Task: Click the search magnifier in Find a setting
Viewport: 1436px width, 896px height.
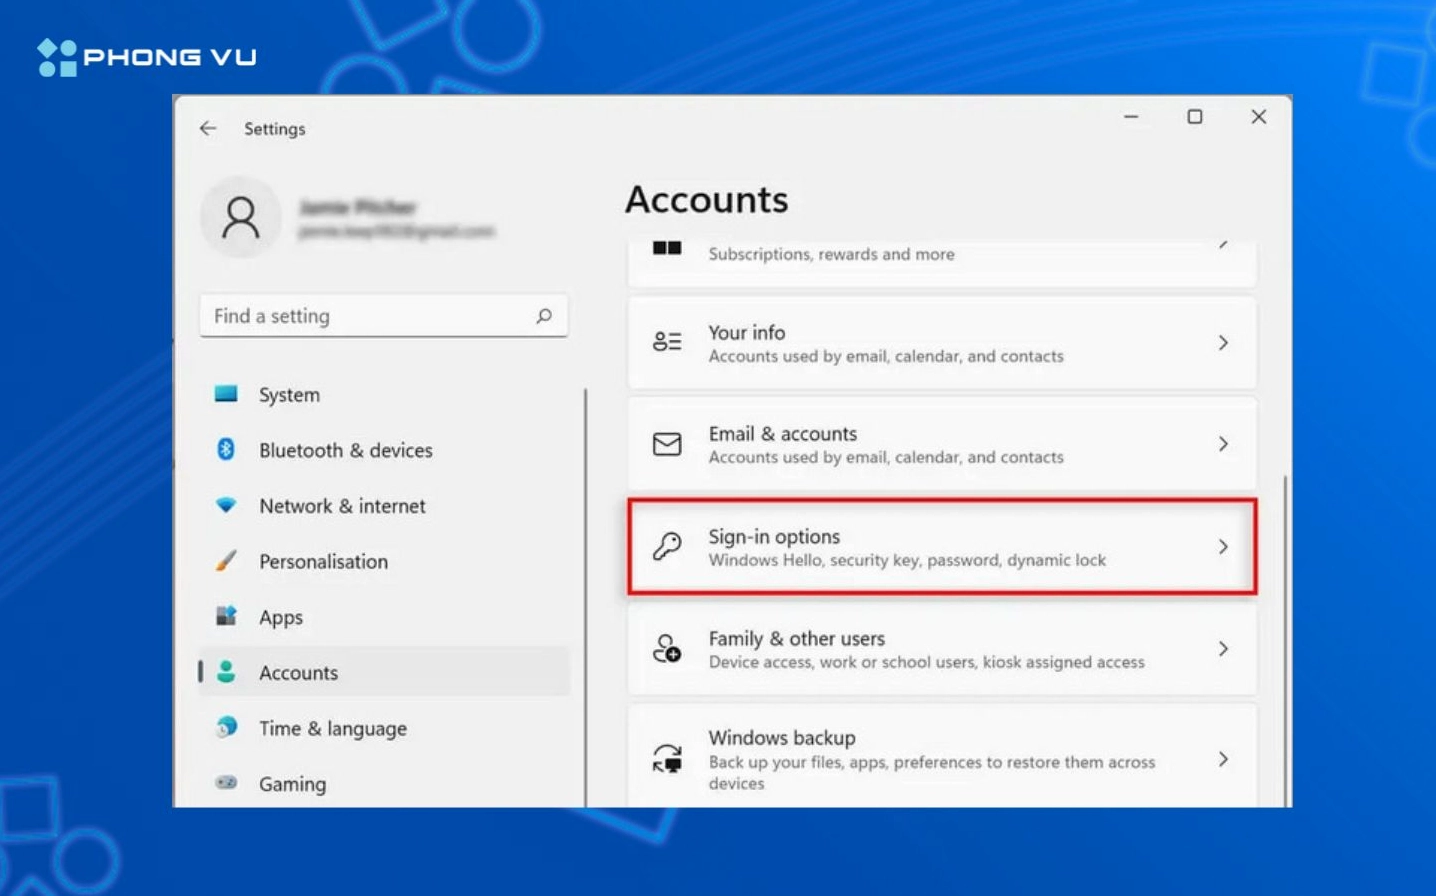Action: click(543, 316)
